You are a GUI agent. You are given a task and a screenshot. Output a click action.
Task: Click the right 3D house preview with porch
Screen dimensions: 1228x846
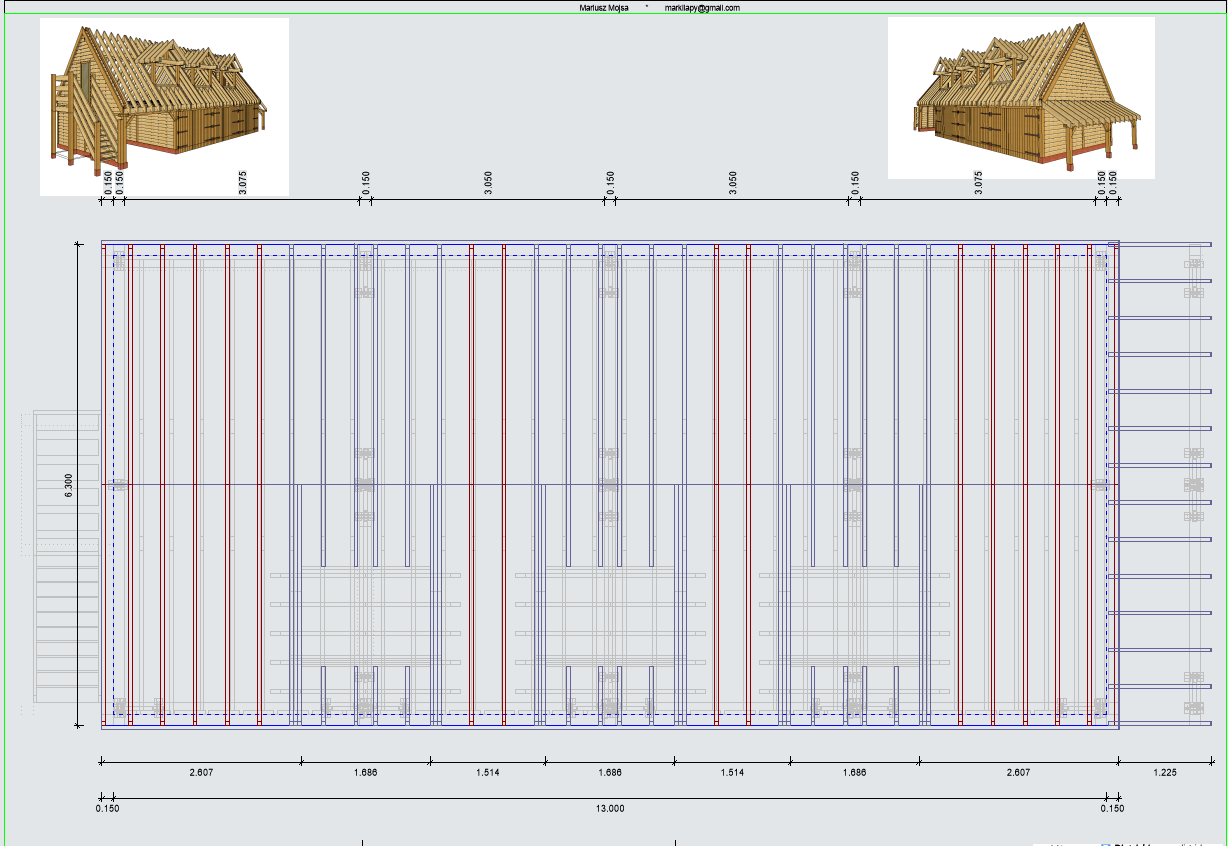(x=1021, y=98)
